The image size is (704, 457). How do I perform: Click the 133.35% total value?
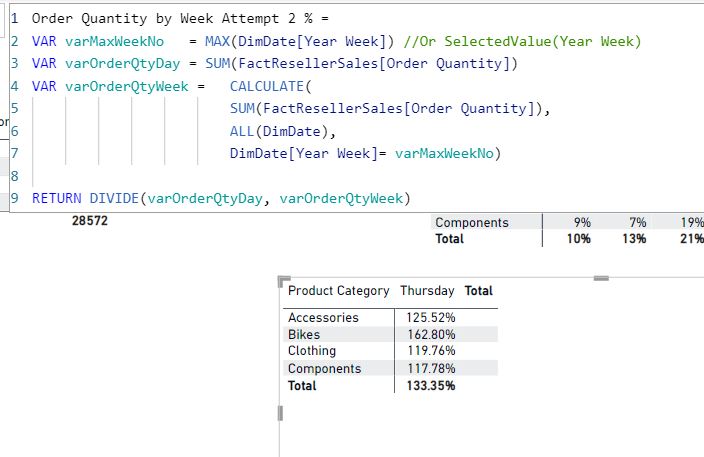pos(431,386)
